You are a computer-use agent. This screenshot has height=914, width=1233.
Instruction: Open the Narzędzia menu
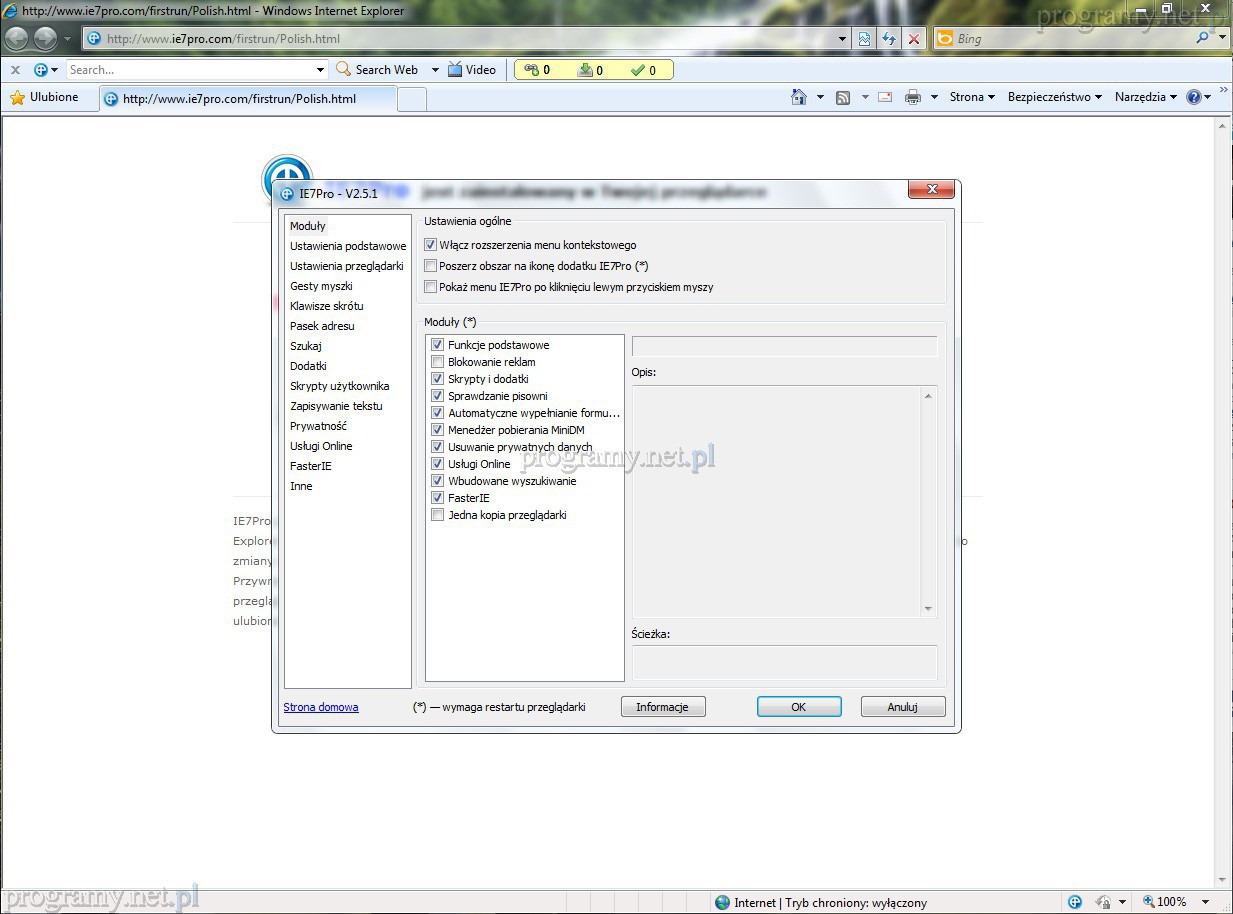[x=1145, y=97]
